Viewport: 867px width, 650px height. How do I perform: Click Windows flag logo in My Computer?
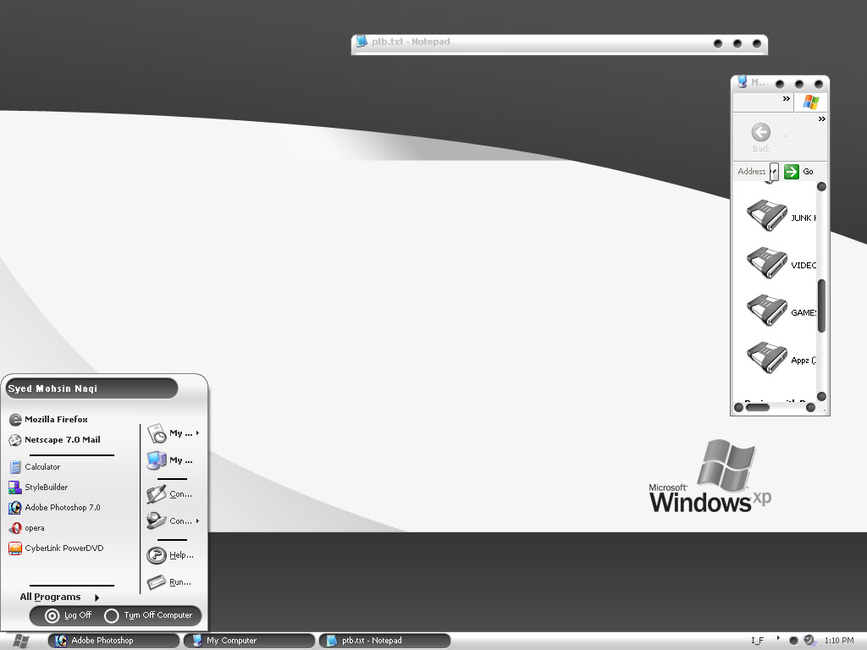(811, 102)
